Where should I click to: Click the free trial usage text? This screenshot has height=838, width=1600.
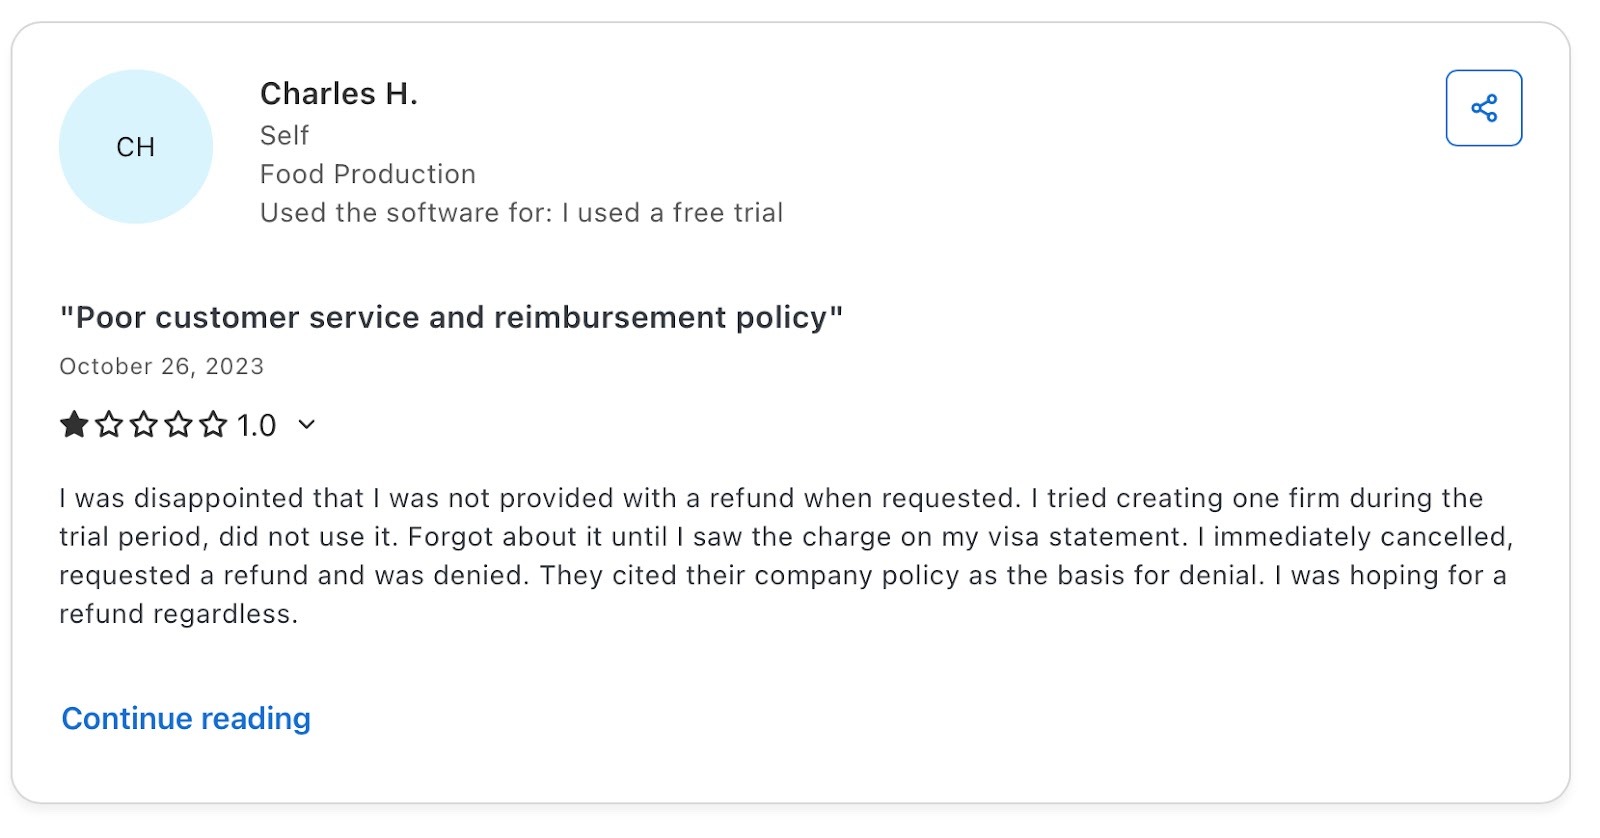(x=521, y=212)
